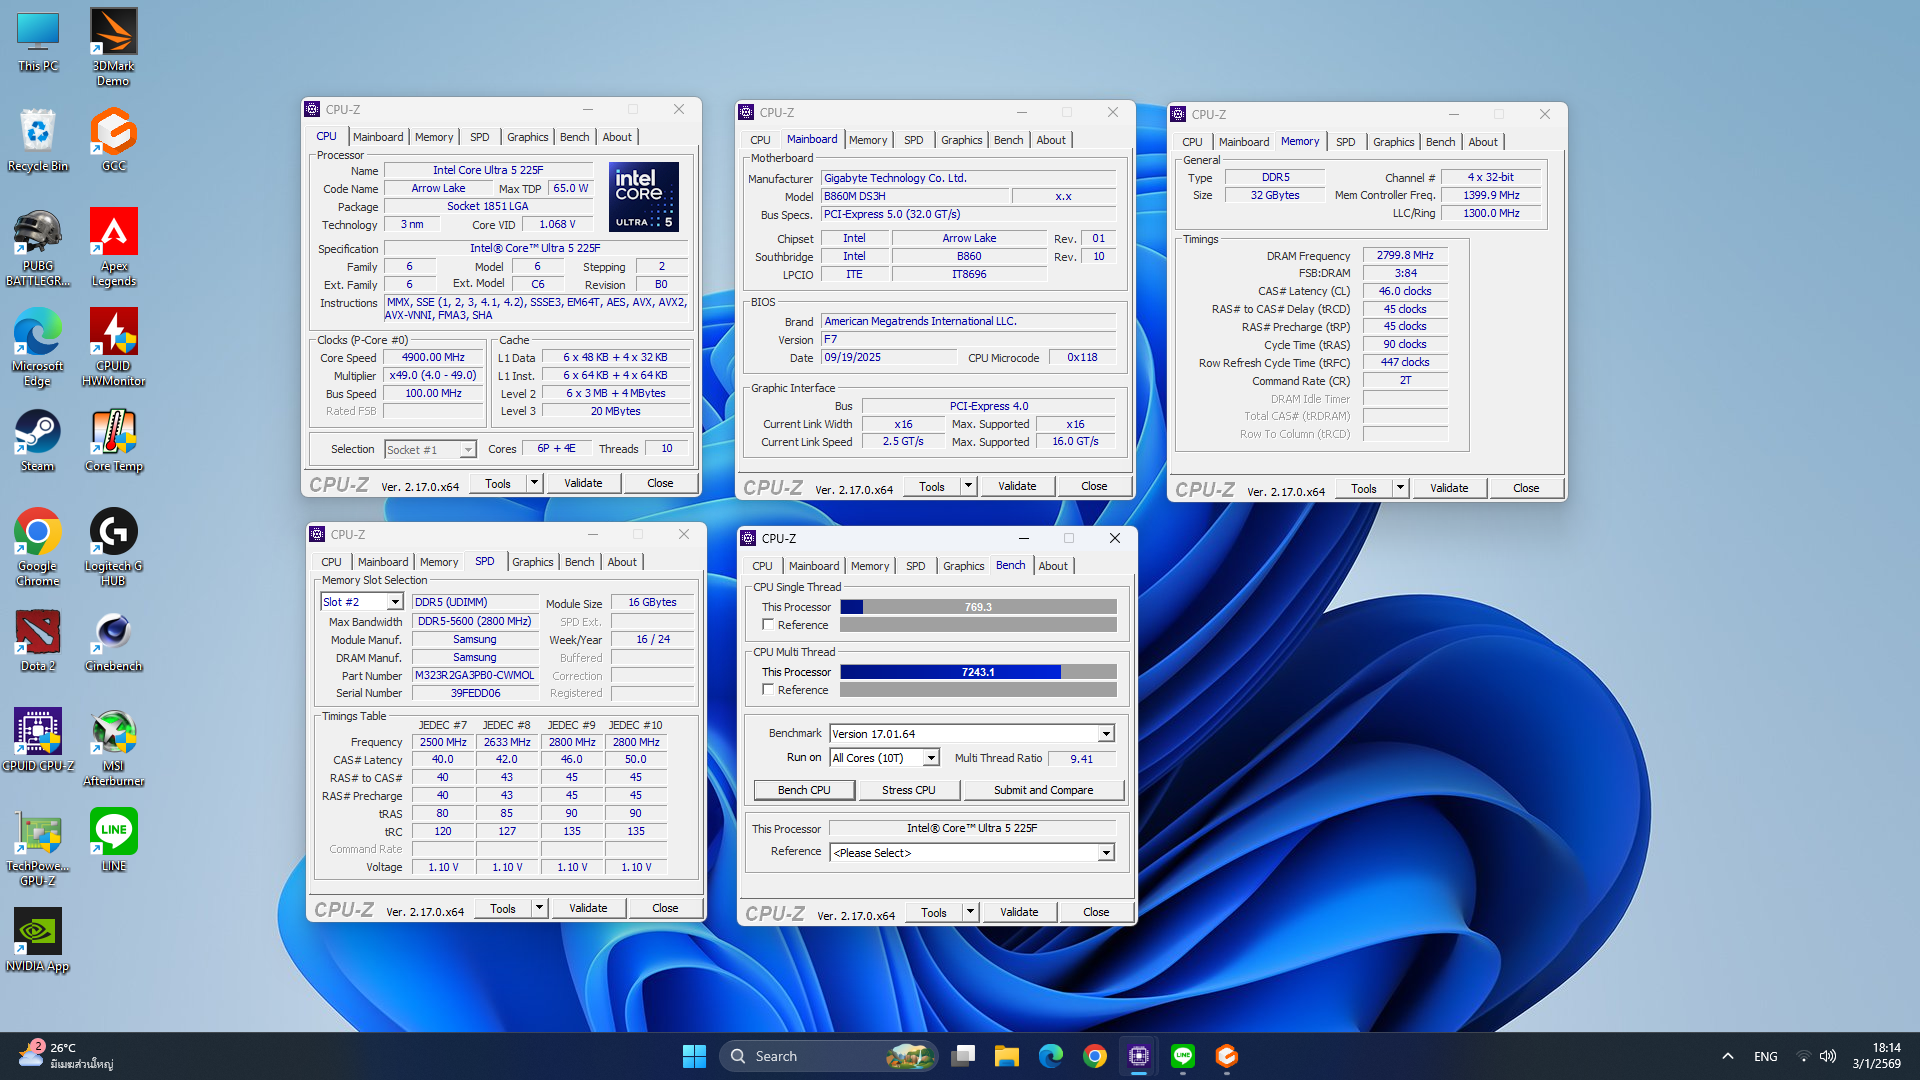Click the Submit and Compare button
Viewport: 1920px width, 1080px height.
1043,790
